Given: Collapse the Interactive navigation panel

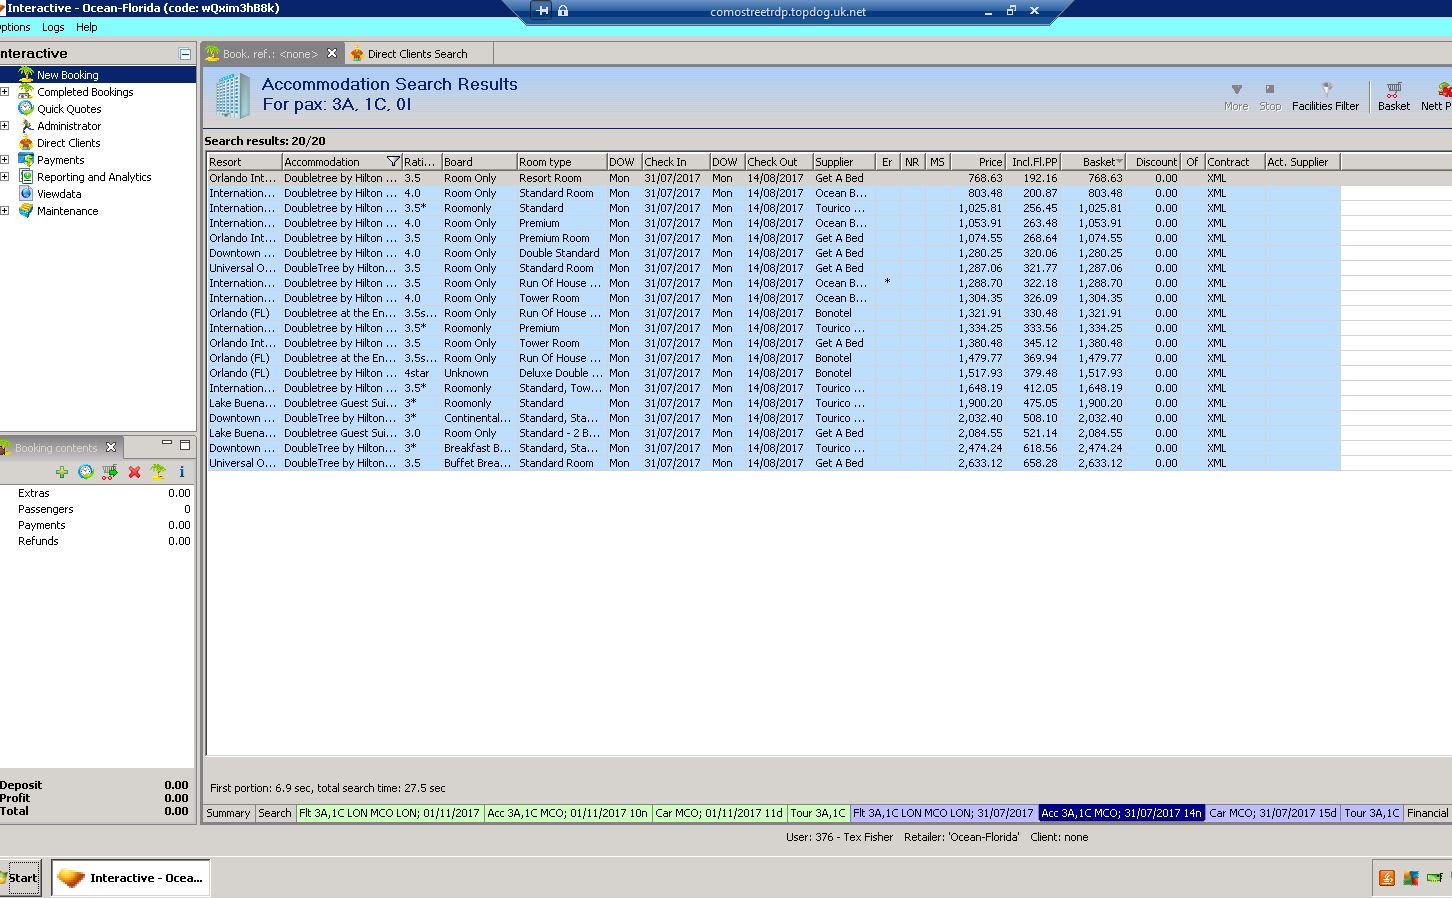Looking at the screenshot, I should [x=185, y=54].
